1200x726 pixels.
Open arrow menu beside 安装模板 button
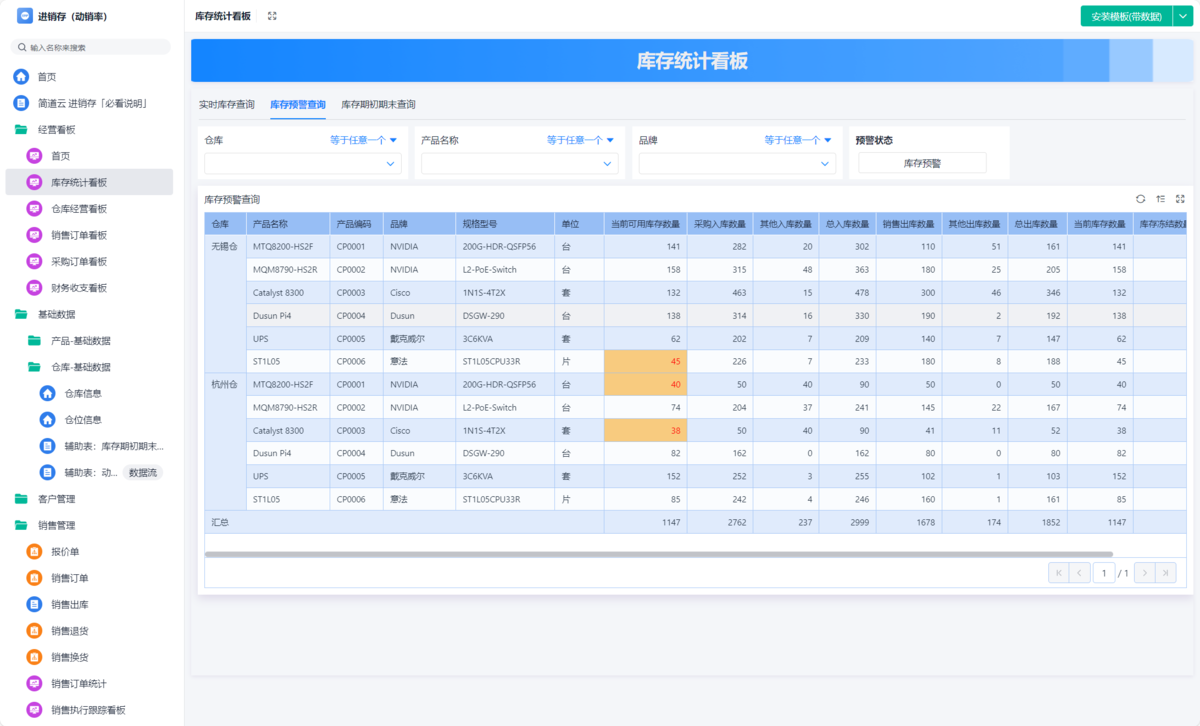click(x=1180, y=16)
